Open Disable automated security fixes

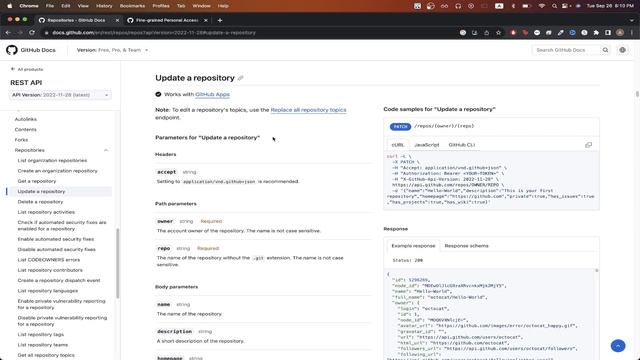click(x=56, y=249)
